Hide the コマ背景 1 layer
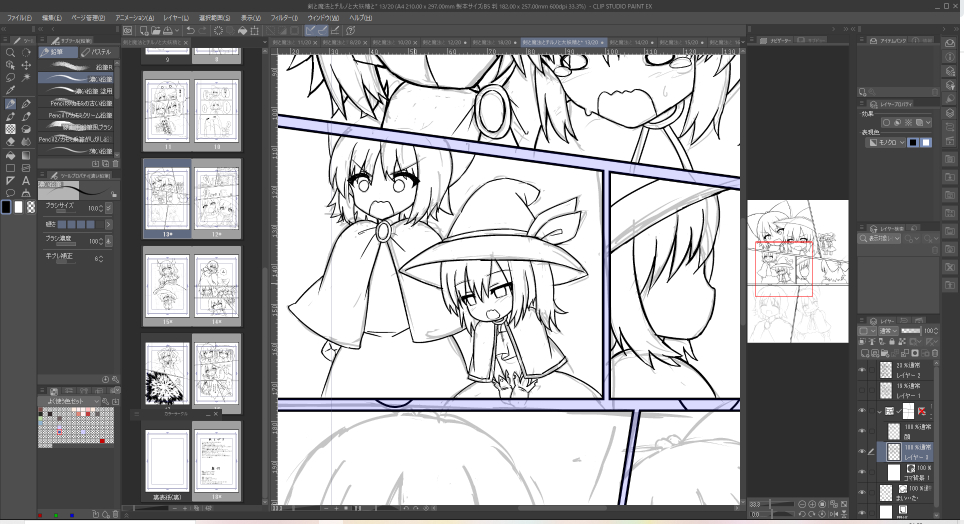This screenshot has height=524, width=964. pyautogui.click(x=862, y=472)
